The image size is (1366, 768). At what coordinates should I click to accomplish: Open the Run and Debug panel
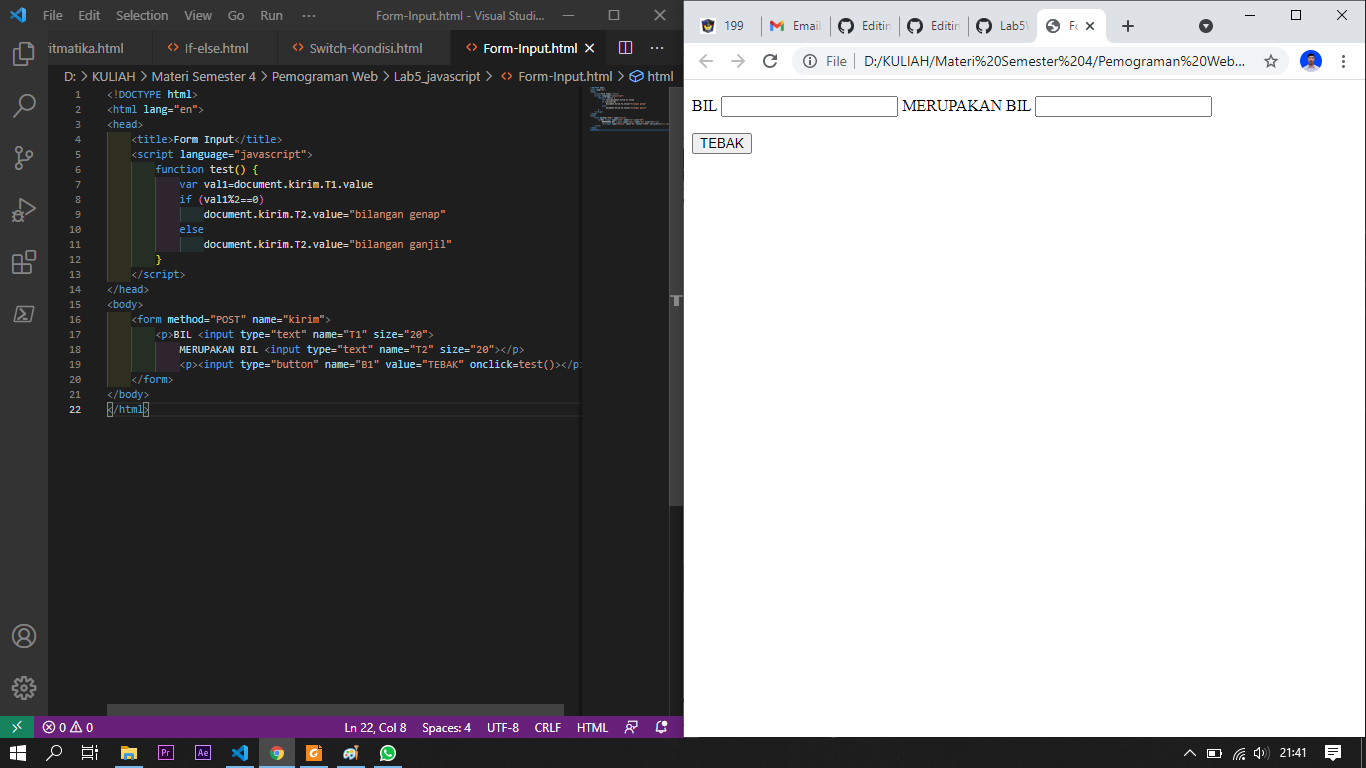coord(24,209)
